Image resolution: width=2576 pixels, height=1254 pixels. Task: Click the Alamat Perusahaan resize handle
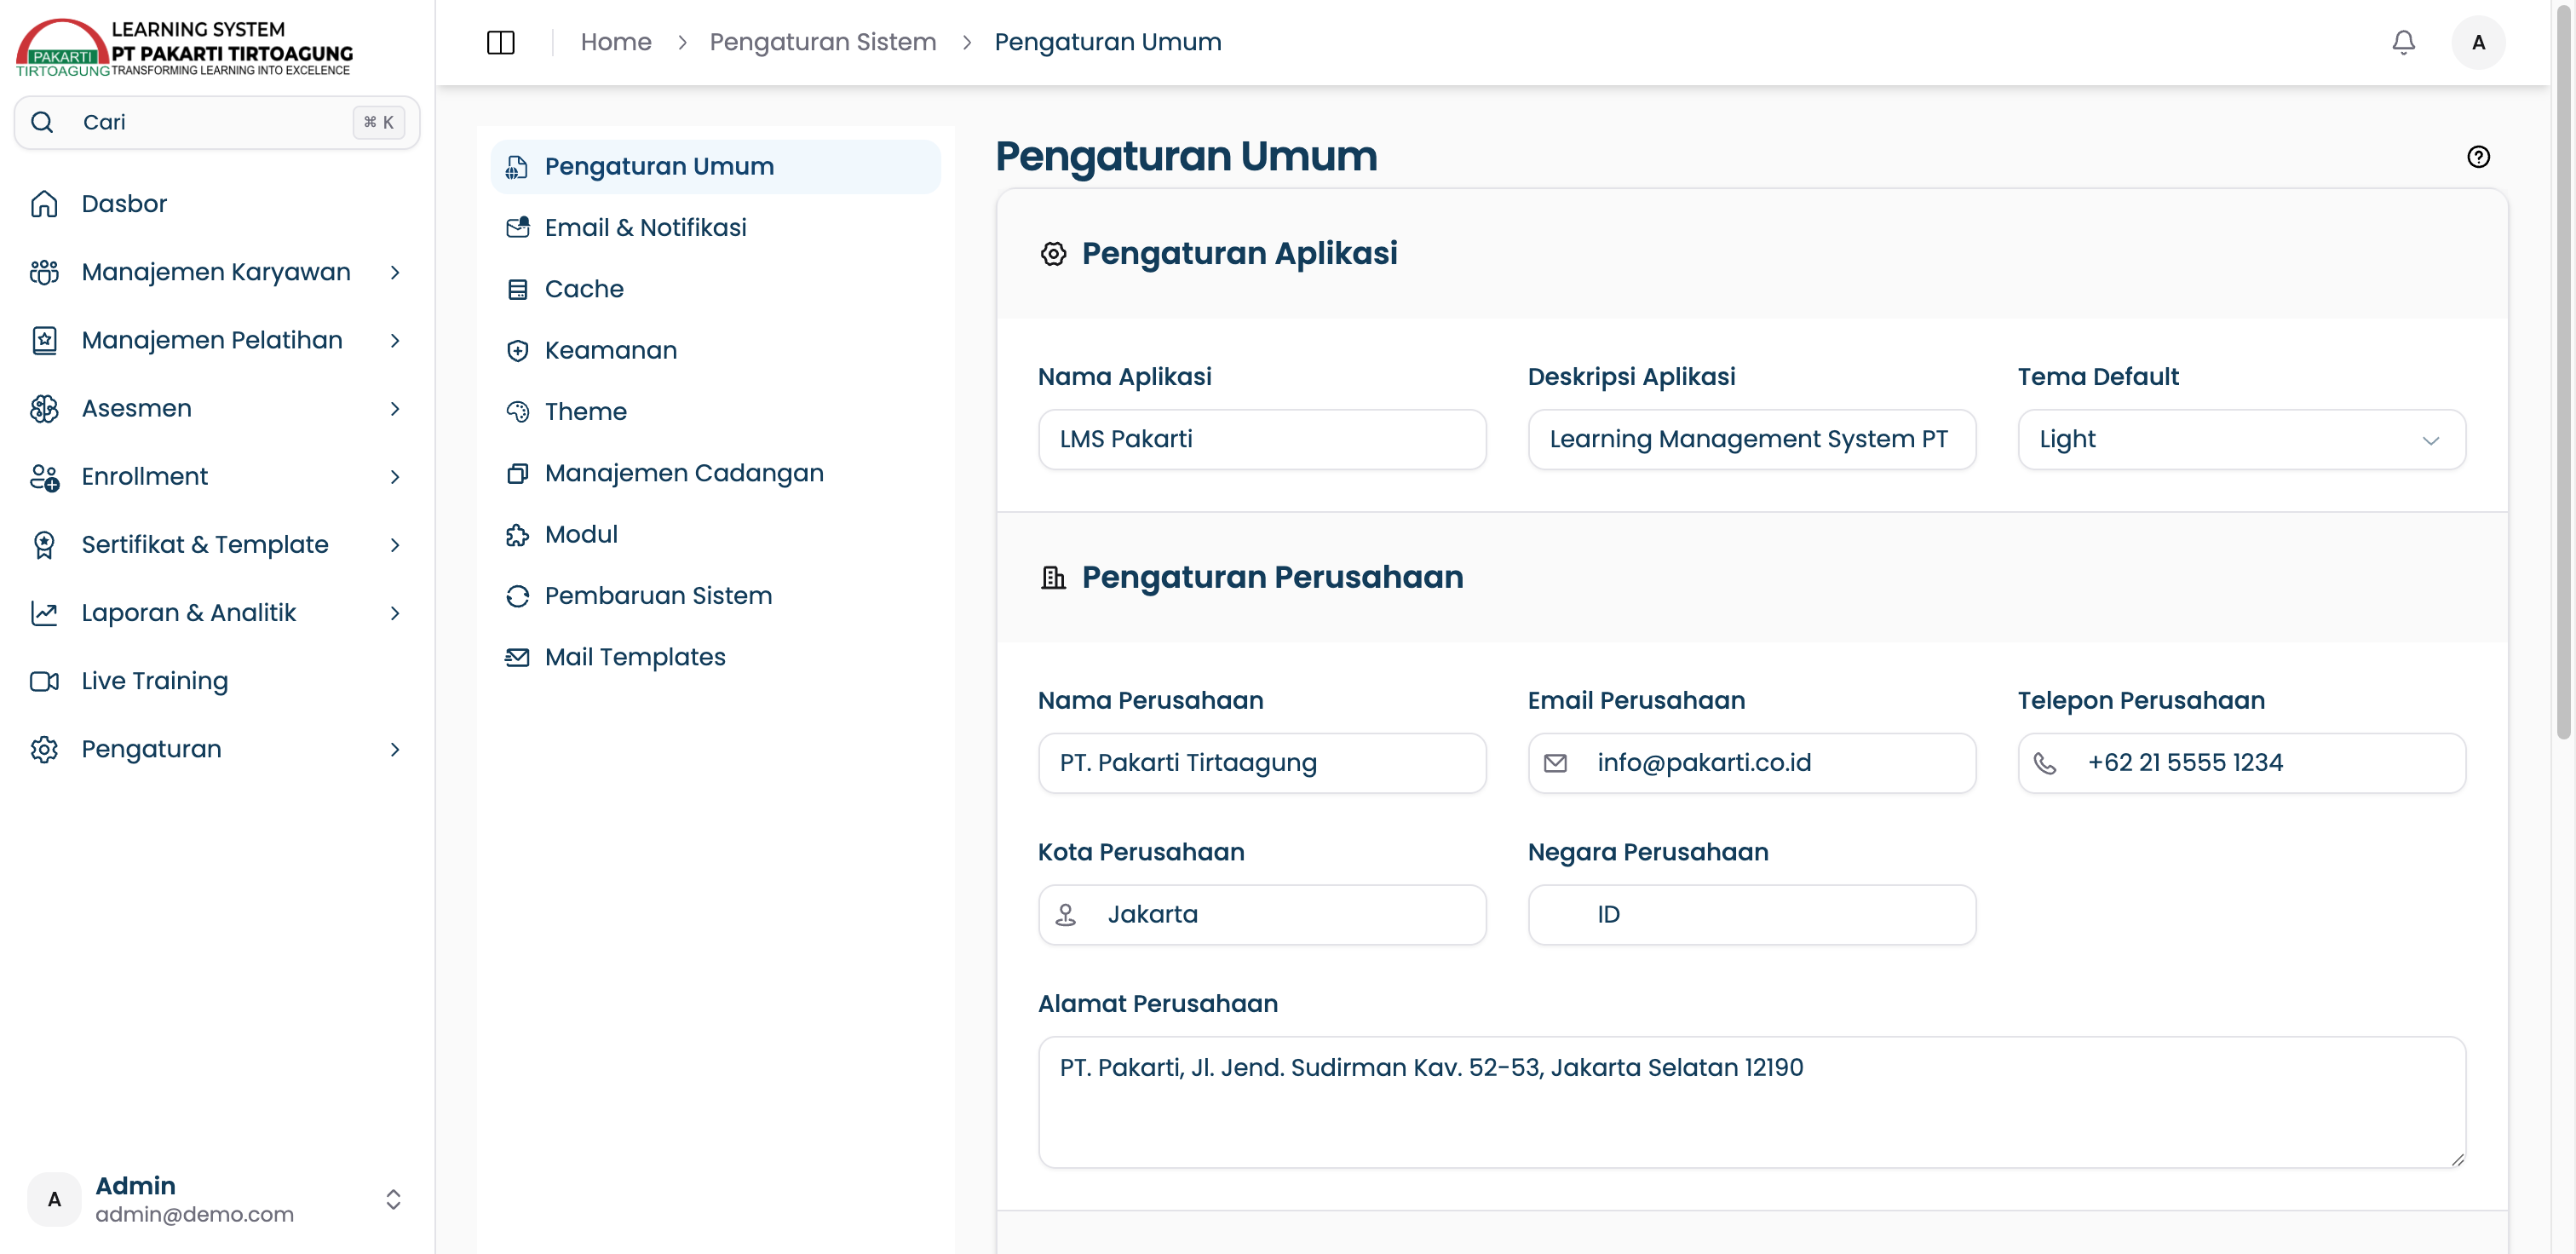[2457, 1159]
